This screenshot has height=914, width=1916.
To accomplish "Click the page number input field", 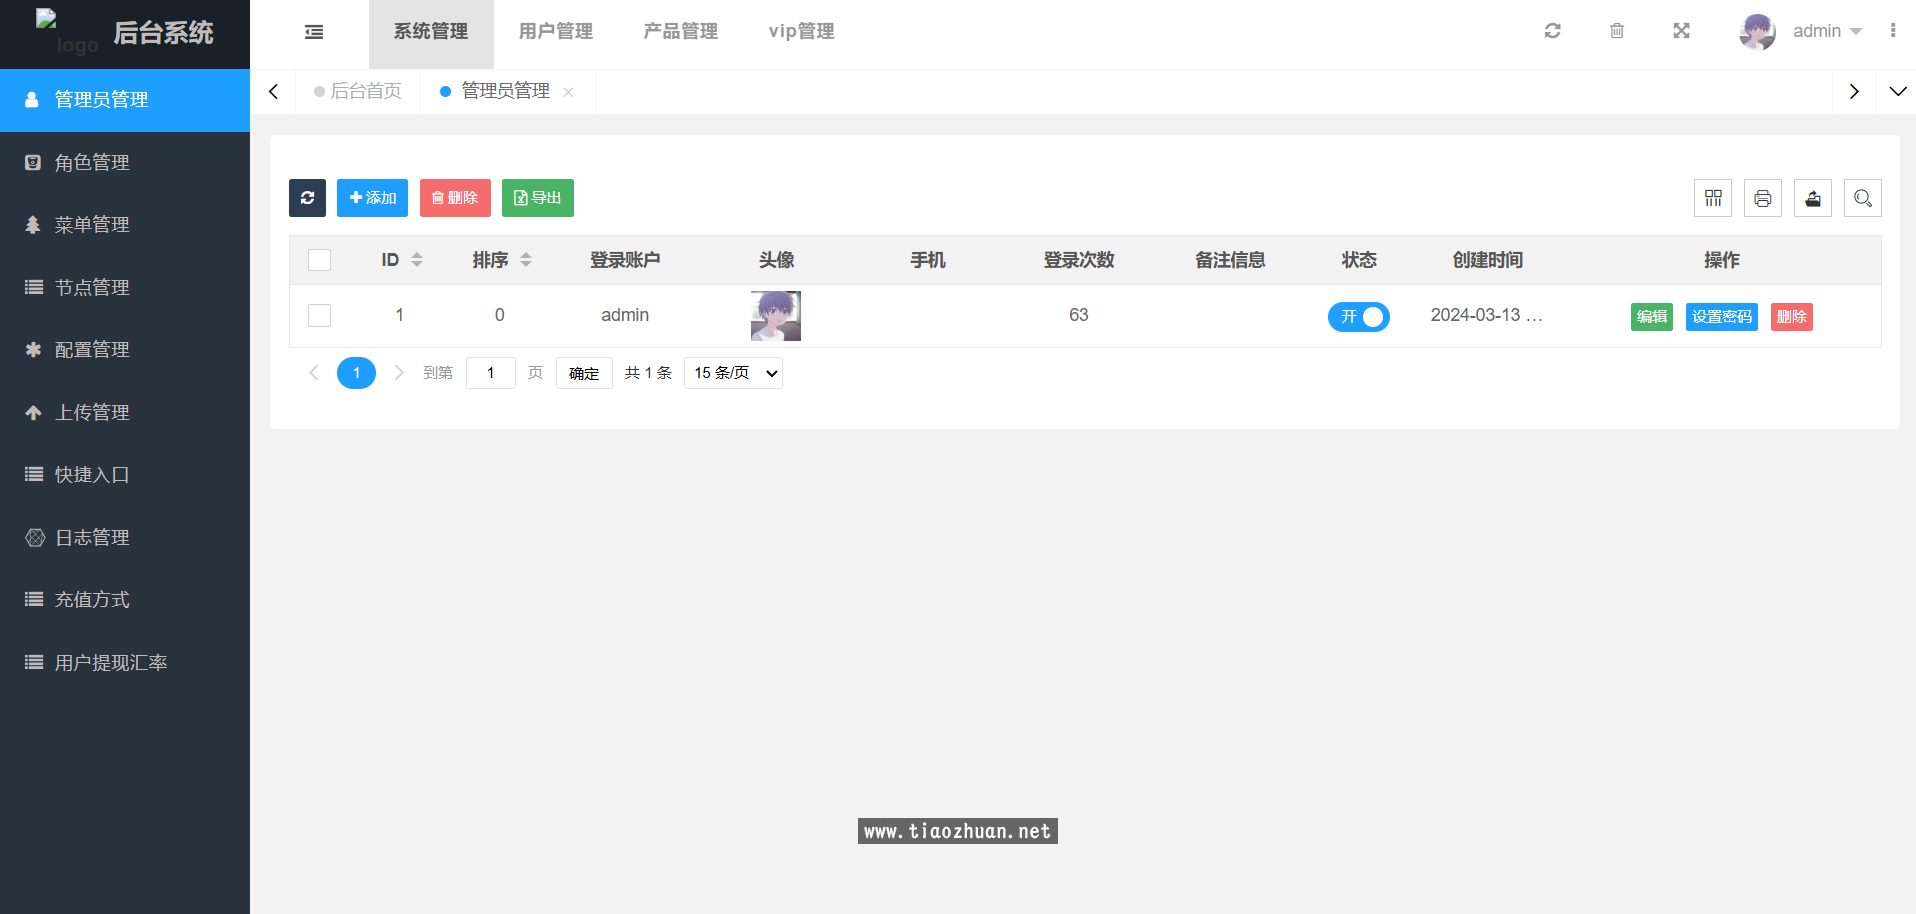I will [491, 373].
